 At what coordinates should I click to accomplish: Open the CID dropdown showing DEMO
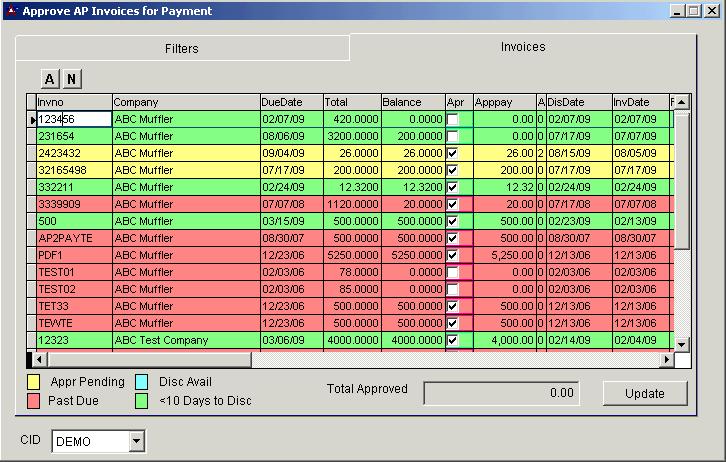click(137, 441)
